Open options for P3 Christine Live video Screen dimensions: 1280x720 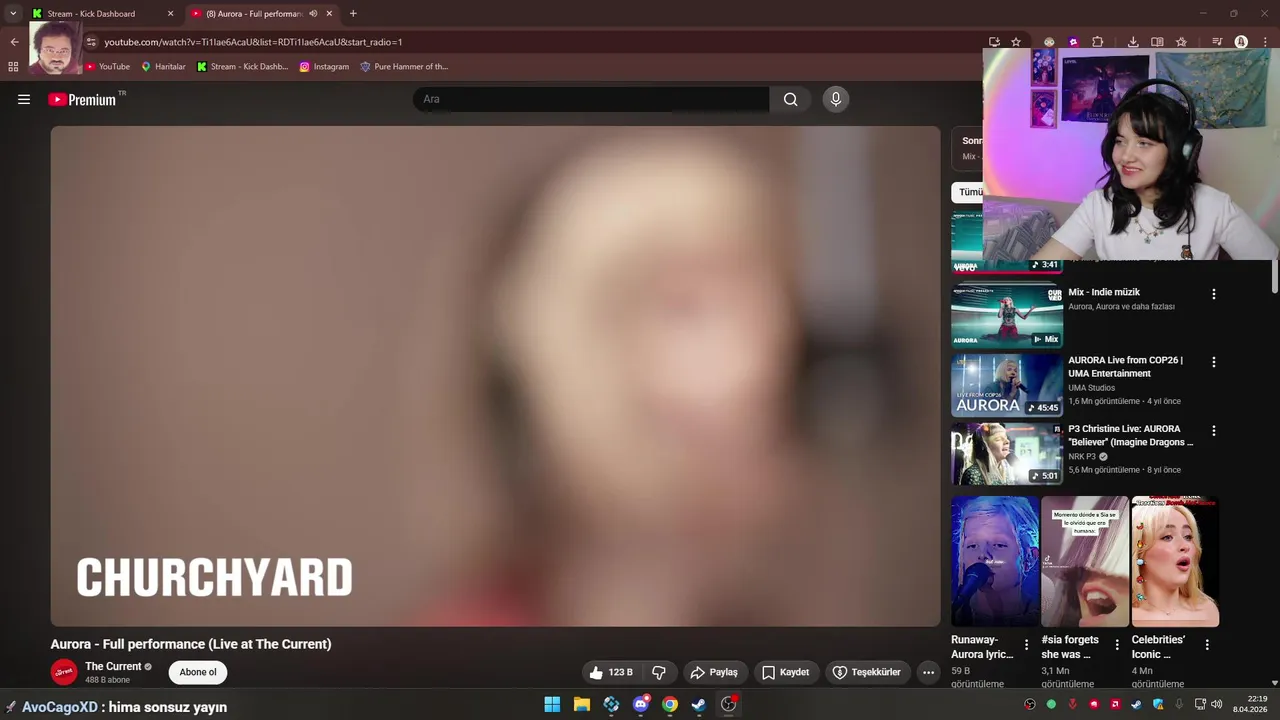click(x=1214, y=430)
